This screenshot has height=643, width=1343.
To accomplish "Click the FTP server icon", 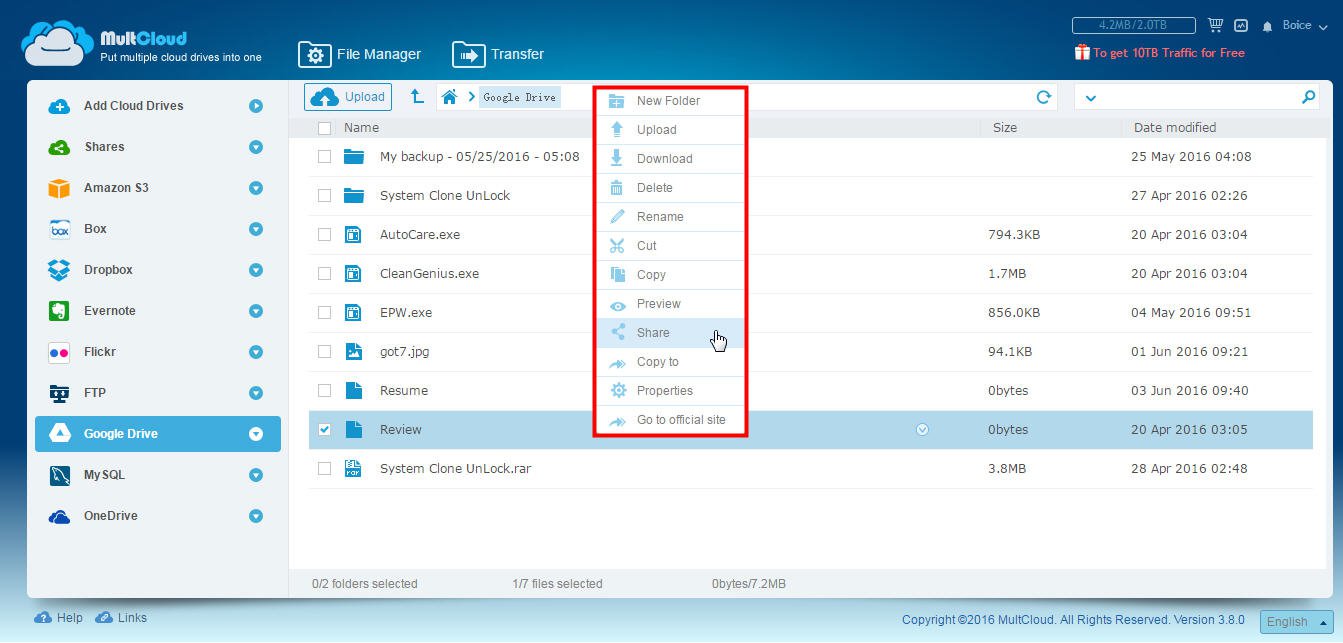I will pos(59,393).
